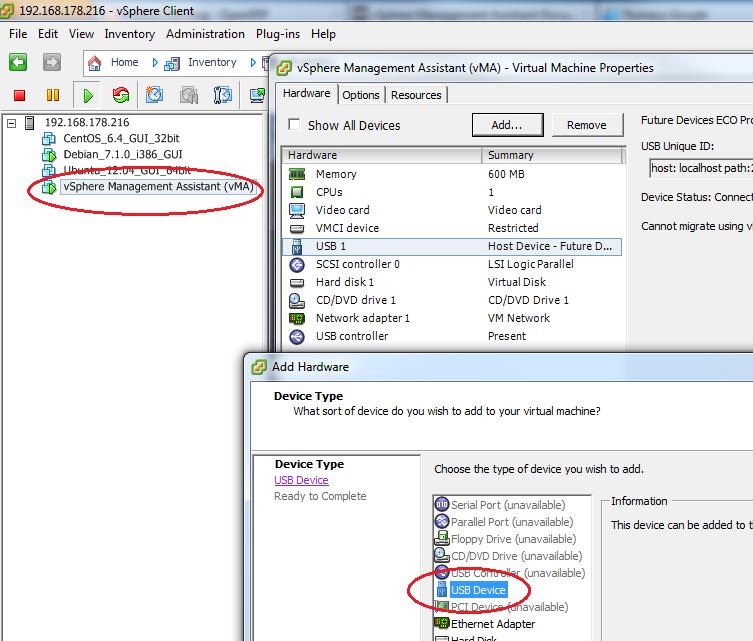Click the Home breadcrumb label
The image size is (753, 641).
point(124,62)
